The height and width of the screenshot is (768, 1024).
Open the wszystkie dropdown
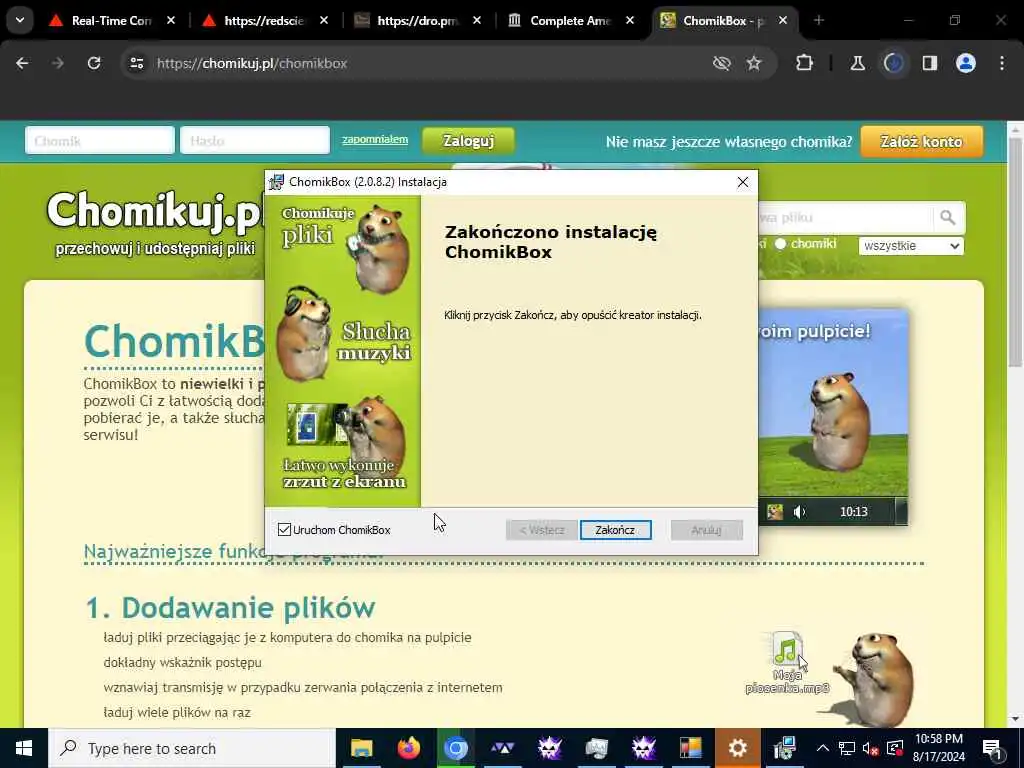pyautogui.click(x=911, y=246)
